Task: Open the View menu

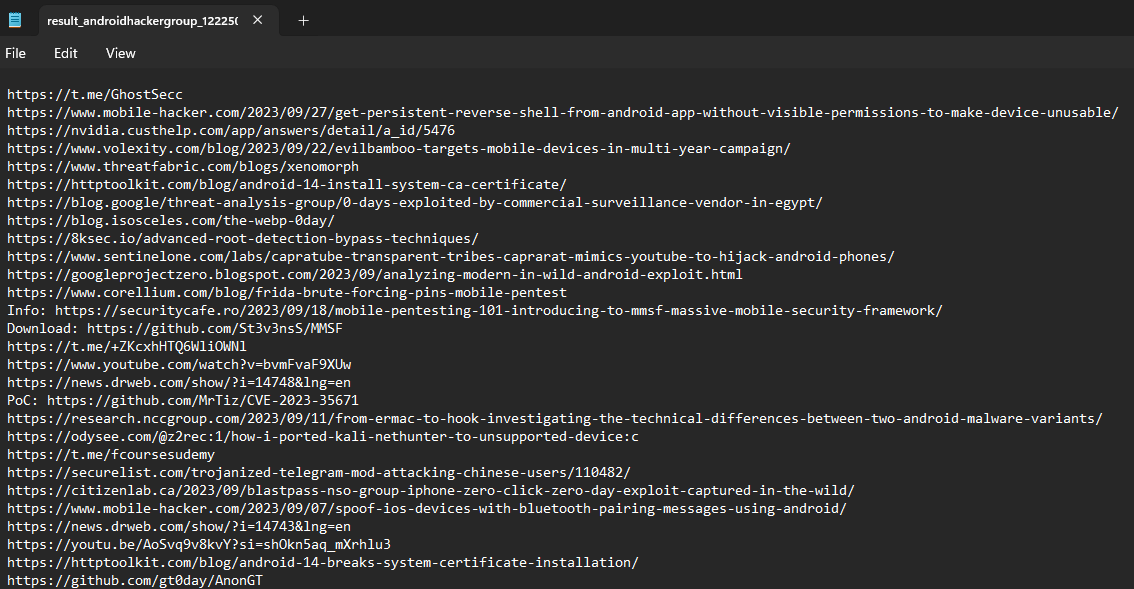Action: pyautogui.click(x=120, y=53)
